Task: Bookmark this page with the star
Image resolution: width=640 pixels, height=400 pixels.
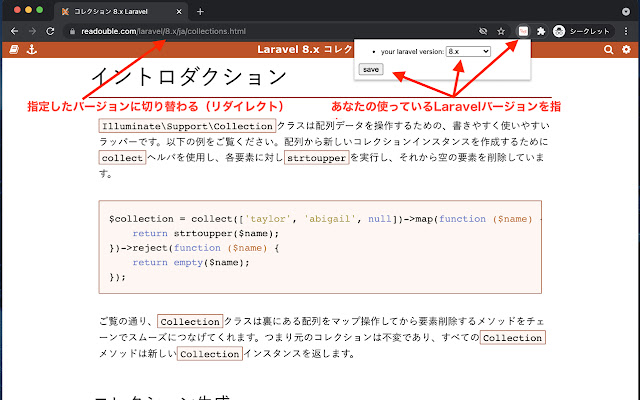Action: (x=501, y=31)
